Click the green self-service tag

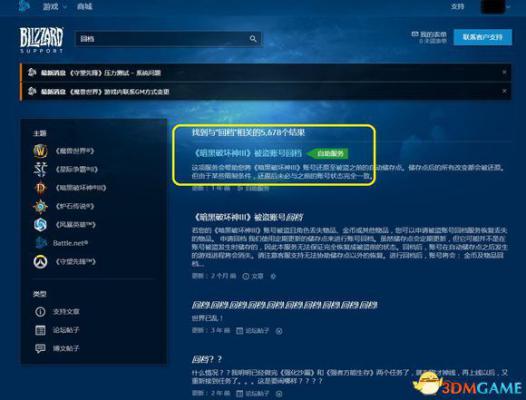(328, 154)
